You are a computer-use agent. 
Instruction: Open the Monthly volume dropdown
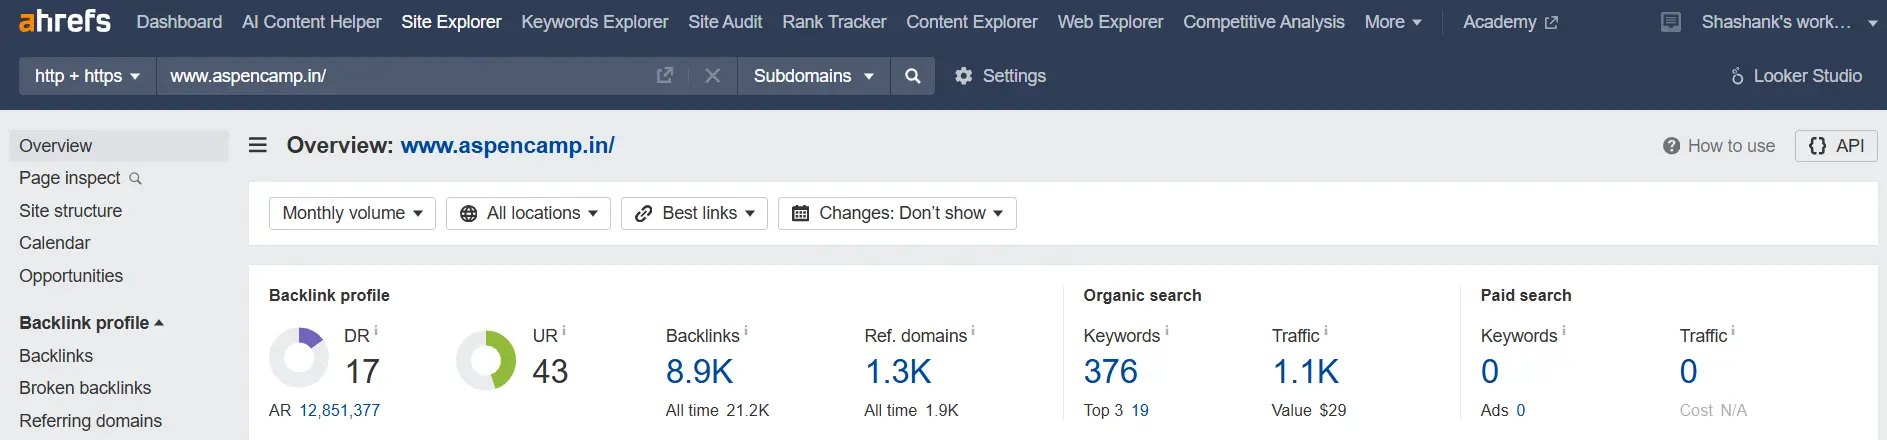tap(352, 213)
